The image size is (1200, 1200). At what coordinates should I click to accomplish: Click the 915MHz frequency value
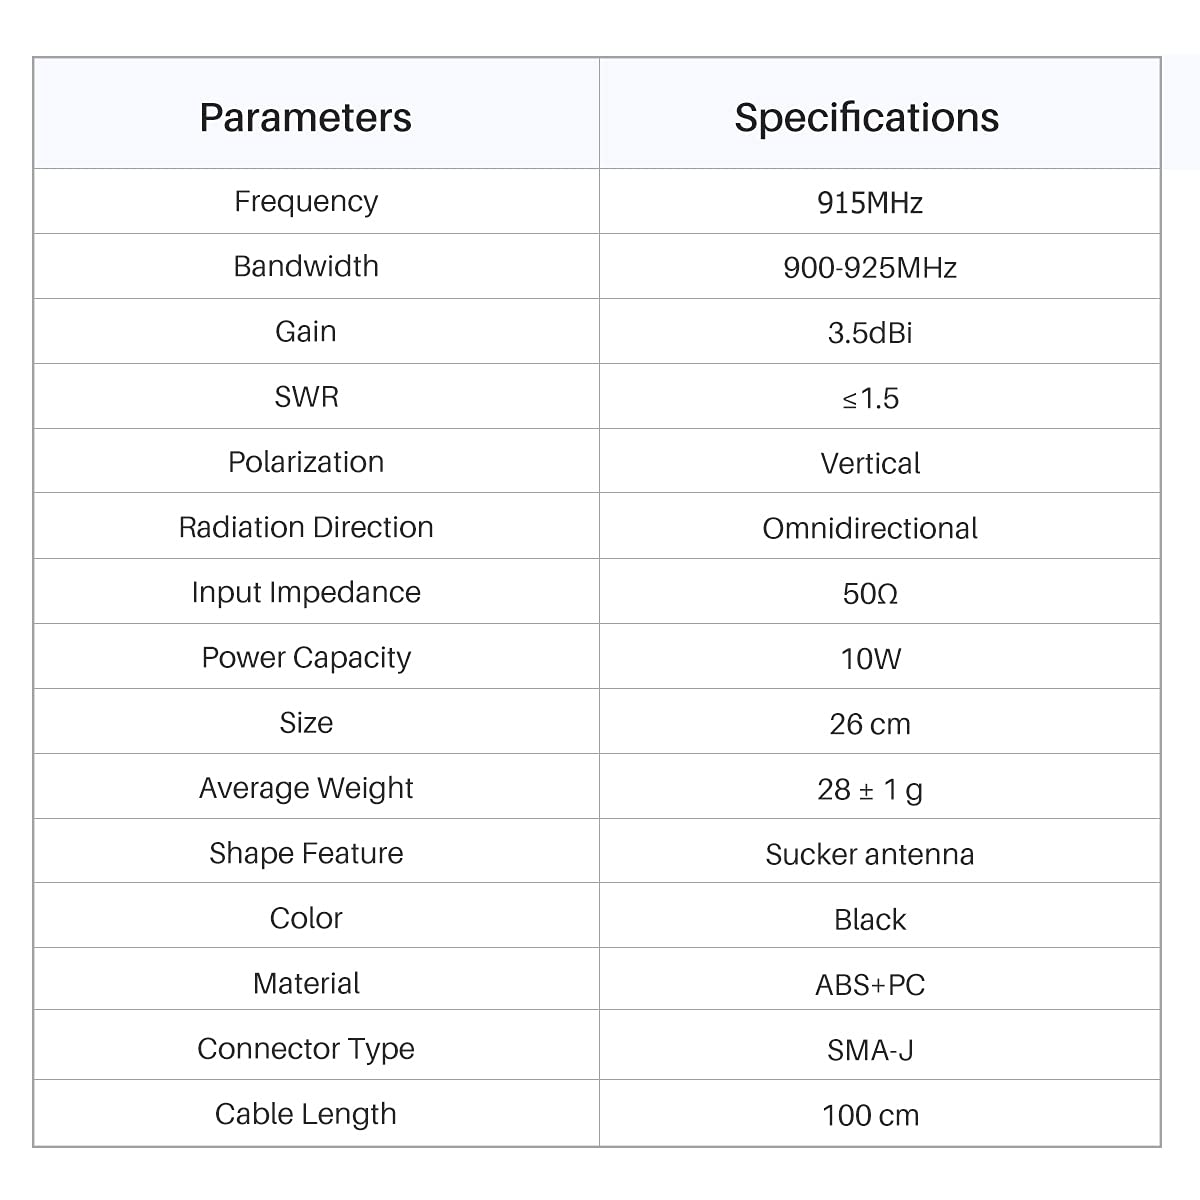[870, 203]
